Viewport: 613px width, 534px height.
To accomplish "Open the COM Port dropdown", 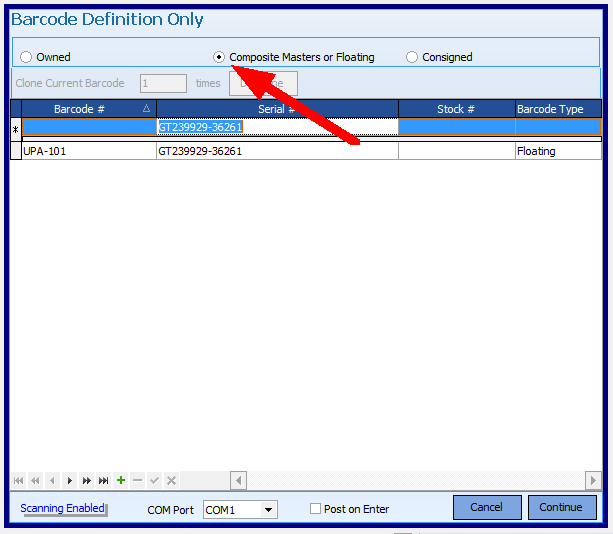I will (268, 510).
